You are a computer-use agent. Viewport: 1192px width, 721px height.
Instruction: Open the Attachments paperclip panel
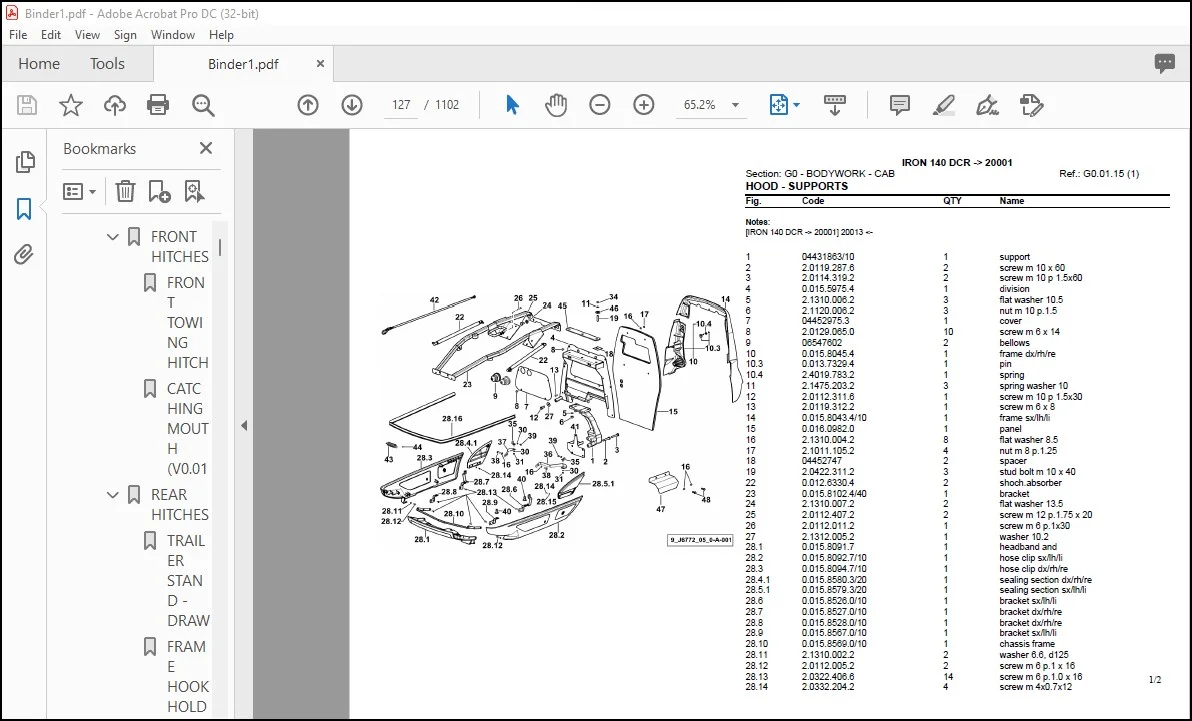click(24, 254)
